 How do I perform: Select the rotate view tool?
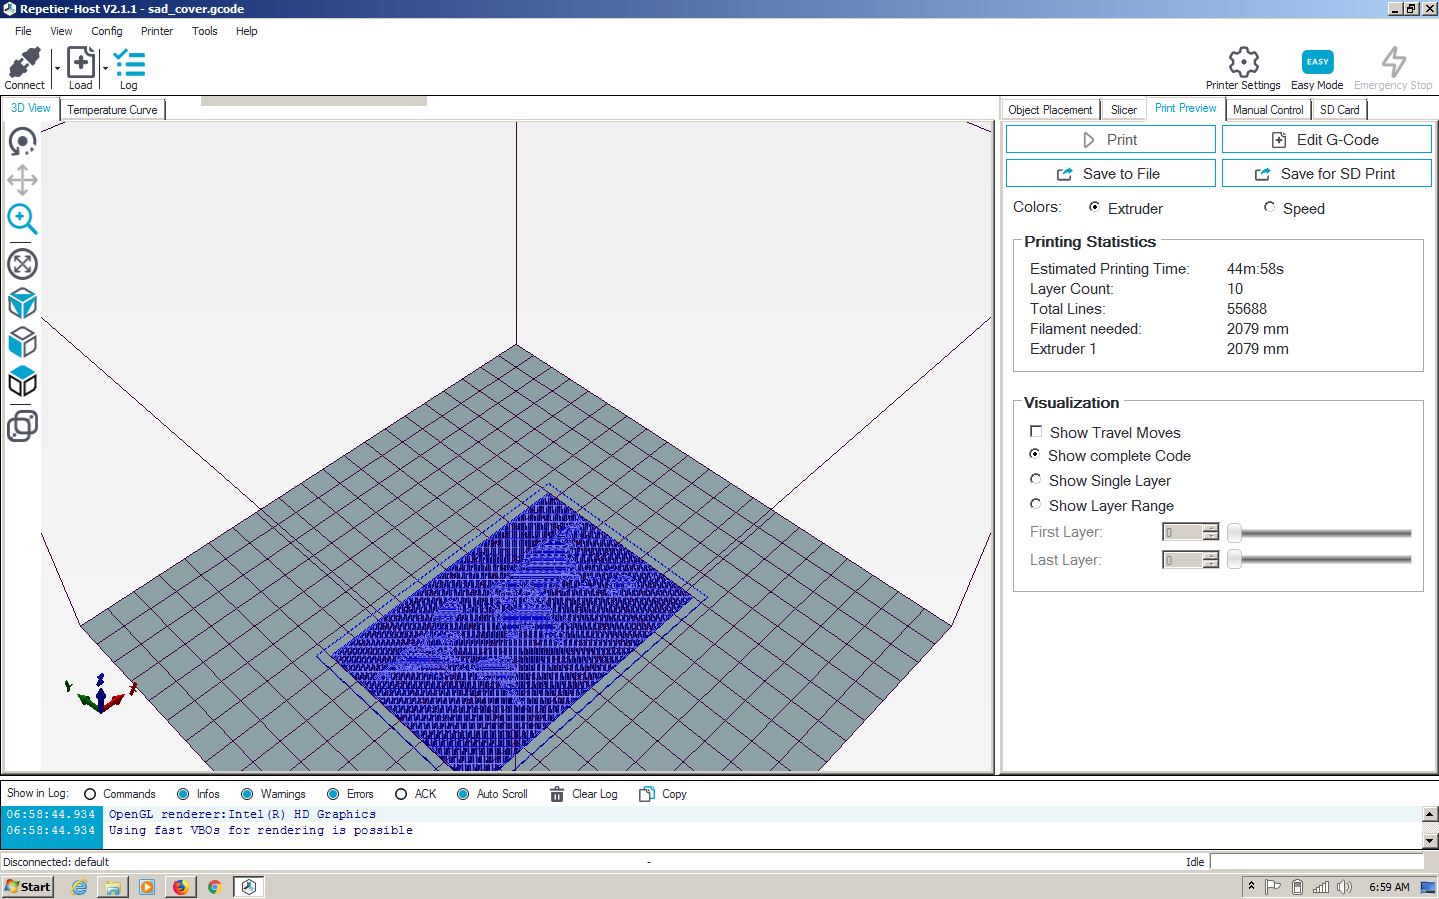coord(22,141)
